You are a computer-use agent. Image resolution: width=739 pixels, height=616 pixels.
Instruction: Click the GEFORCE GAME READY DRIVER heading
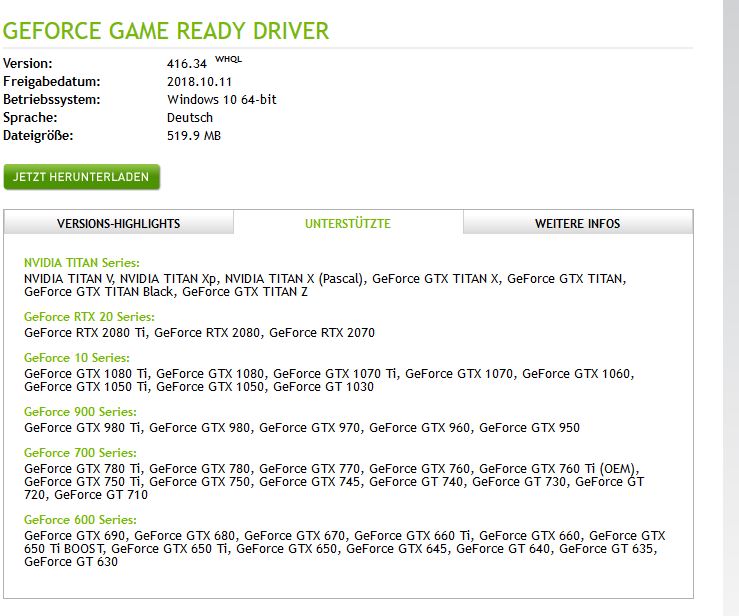166,31
